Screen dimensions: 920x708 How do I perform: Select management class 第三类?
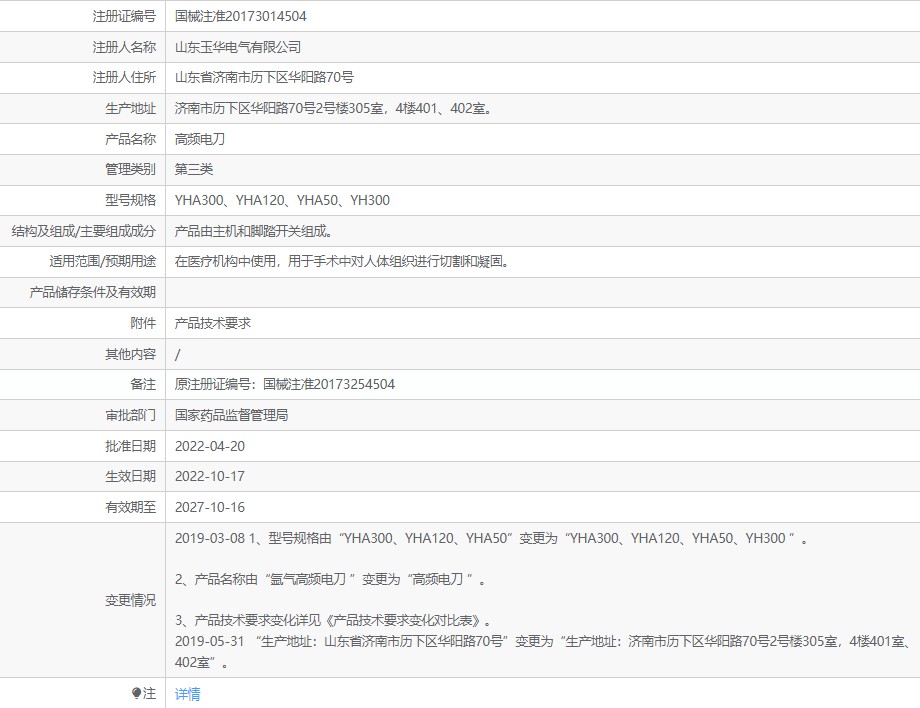194,170
